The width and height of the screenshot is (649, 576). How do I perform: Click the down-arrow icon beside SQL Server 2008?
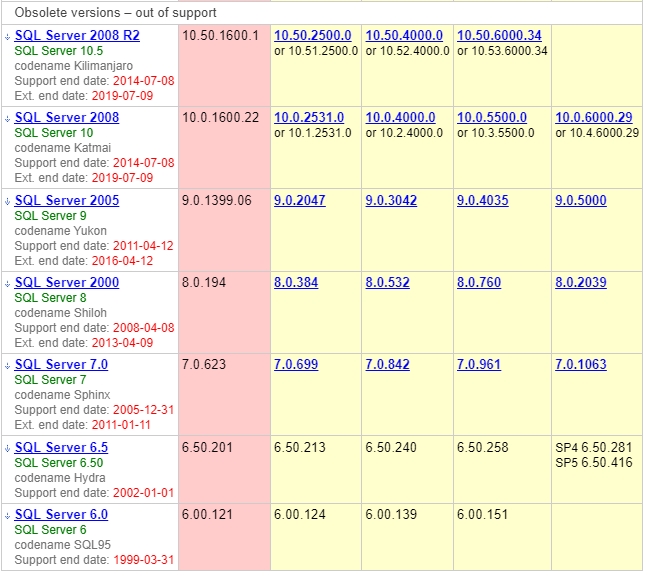coord(7,119)
